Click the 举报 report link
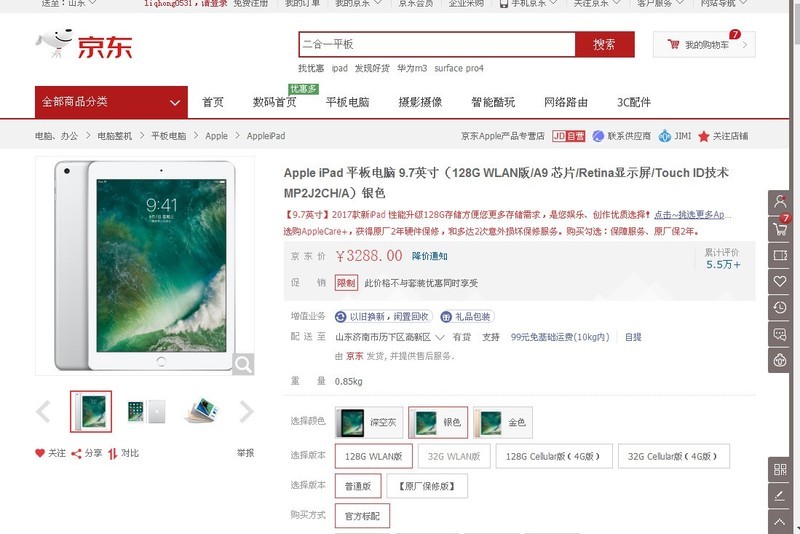This screenshot has height=534, width=800. click(x=245, y=453)
